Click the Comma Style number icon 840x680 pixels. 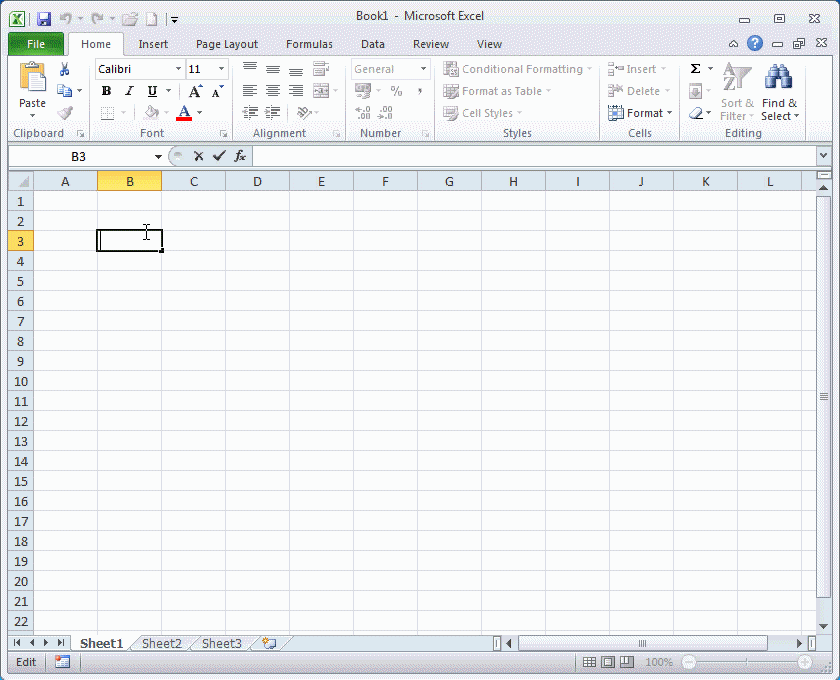point(419,90)
